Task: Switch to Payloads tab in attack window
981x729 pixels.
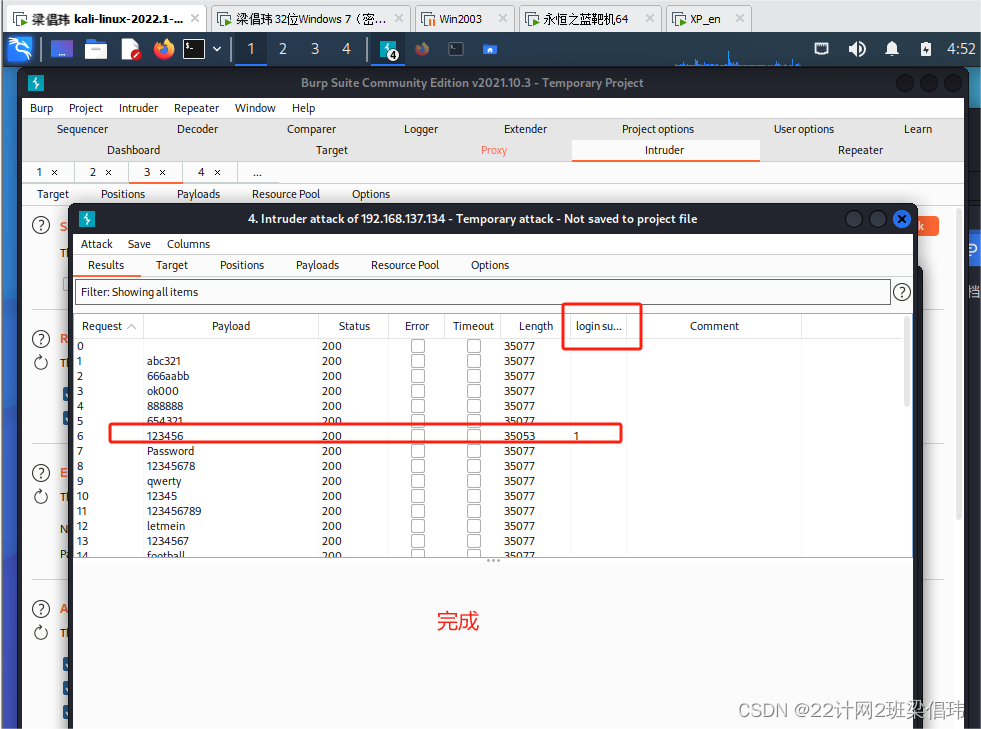Action: pyautogui.click(x=317, y=265)
